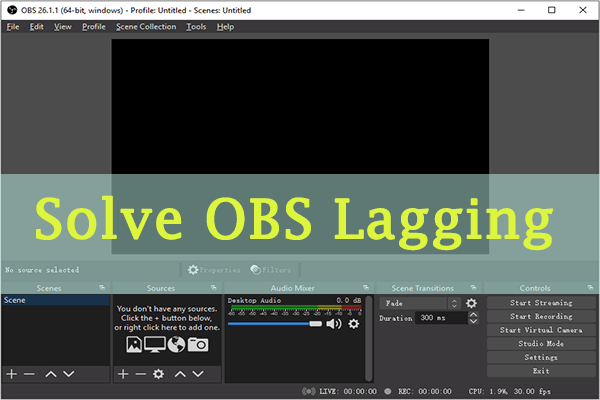This screenshot has height=400, width=600.
Task: Open the View menu
Action: (x=63, y=27)
